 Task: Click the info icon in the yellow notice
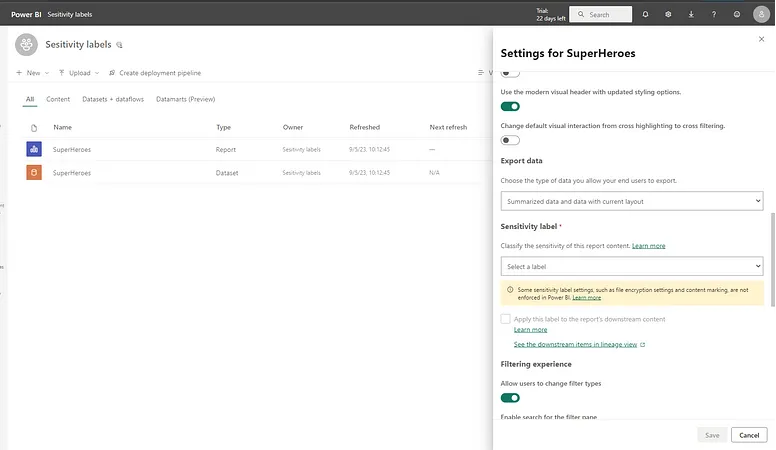[510, 290]
